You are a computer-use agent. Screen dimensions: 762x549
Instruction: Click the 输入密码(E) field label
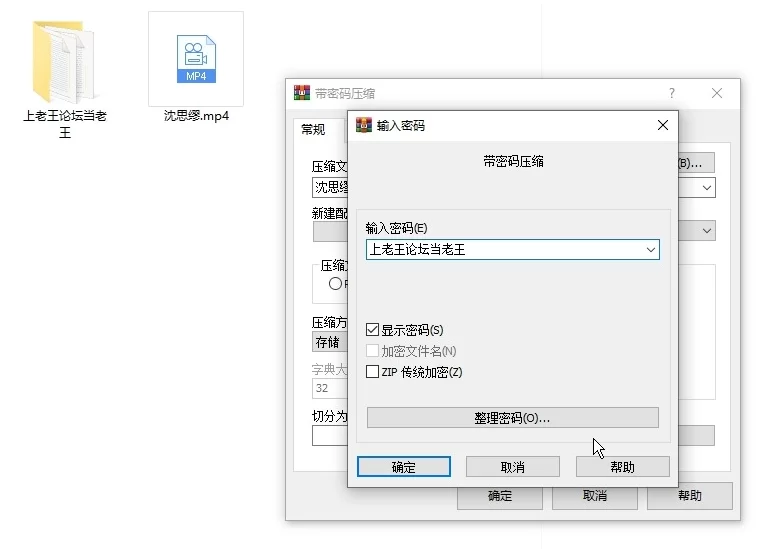point(396,228)
